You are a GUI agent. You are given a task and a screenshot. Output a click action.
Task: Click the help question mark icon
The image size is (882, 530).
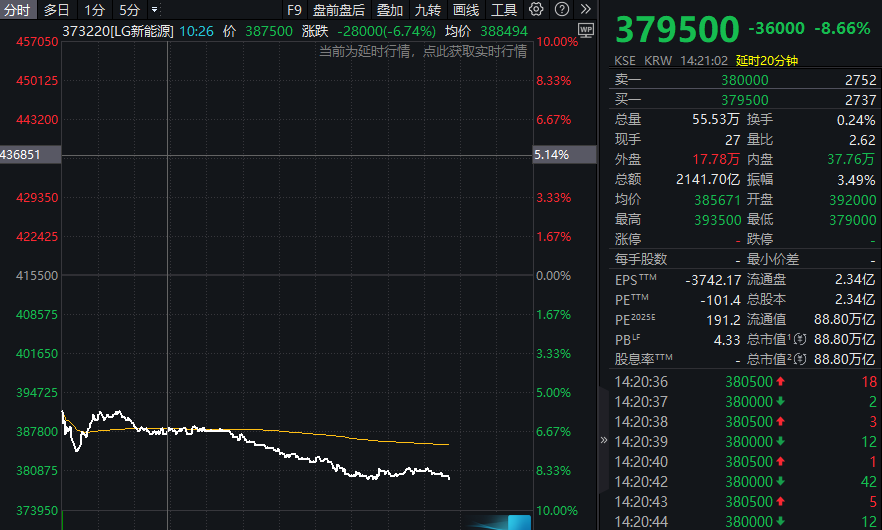pyautogui.click(x=561, y=10)
